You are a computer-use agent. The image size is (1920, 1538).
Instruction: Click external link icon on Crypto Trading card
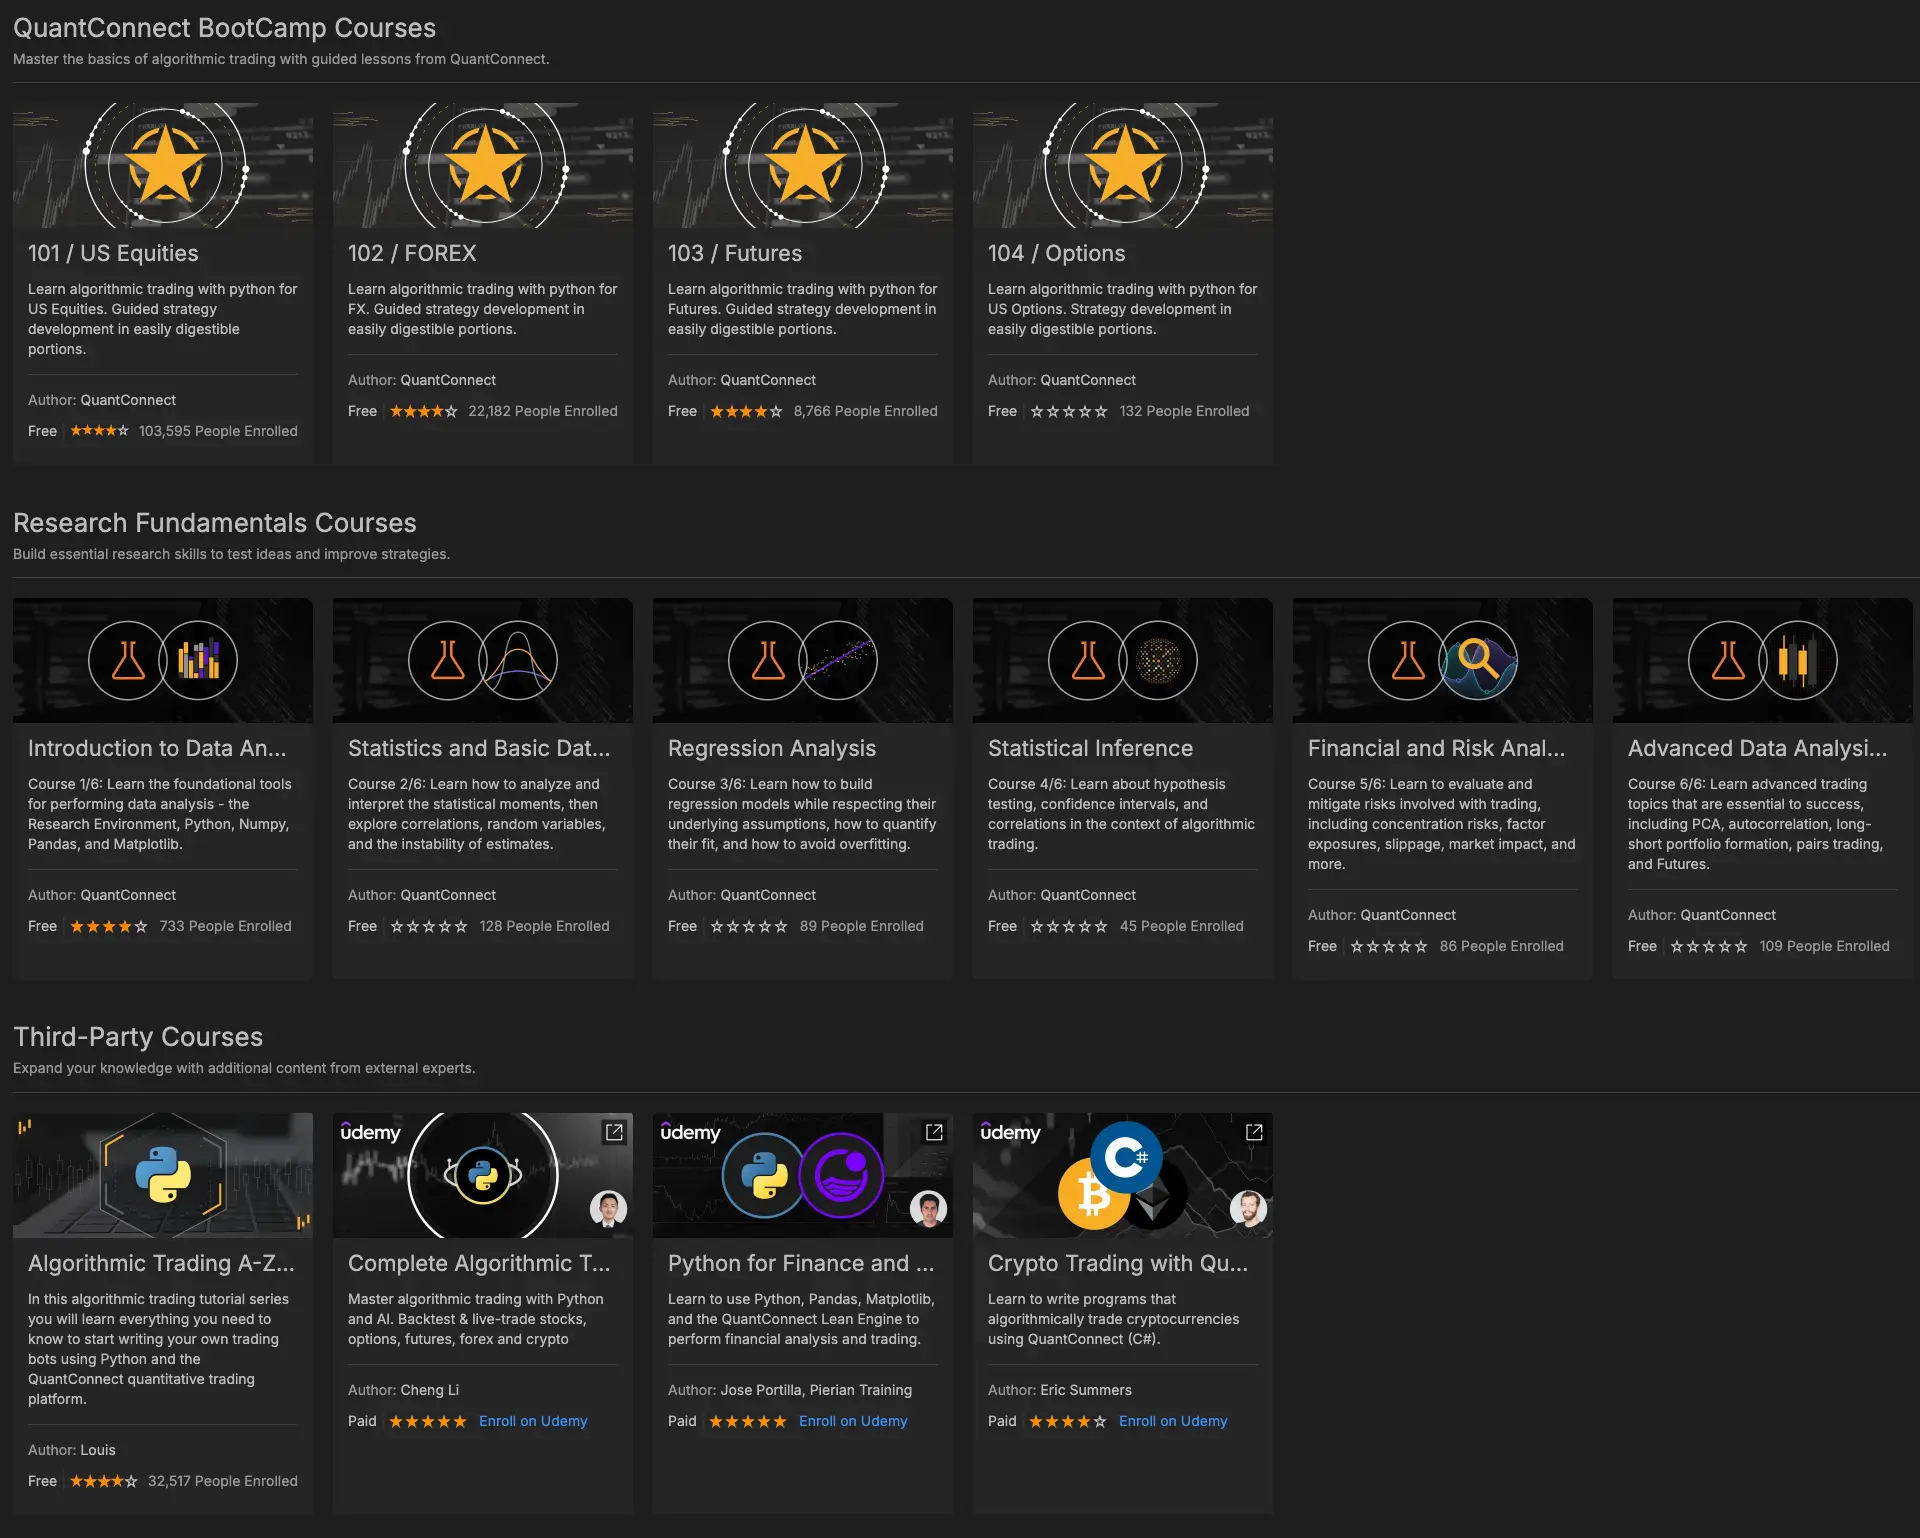pos(1254,1132)
